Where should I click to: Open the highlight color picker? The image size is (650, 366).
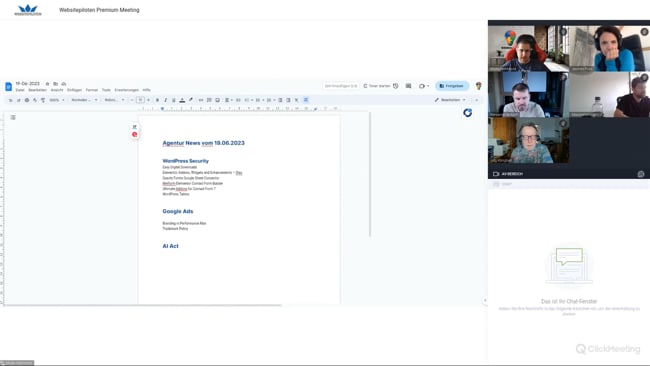(191, 100)
